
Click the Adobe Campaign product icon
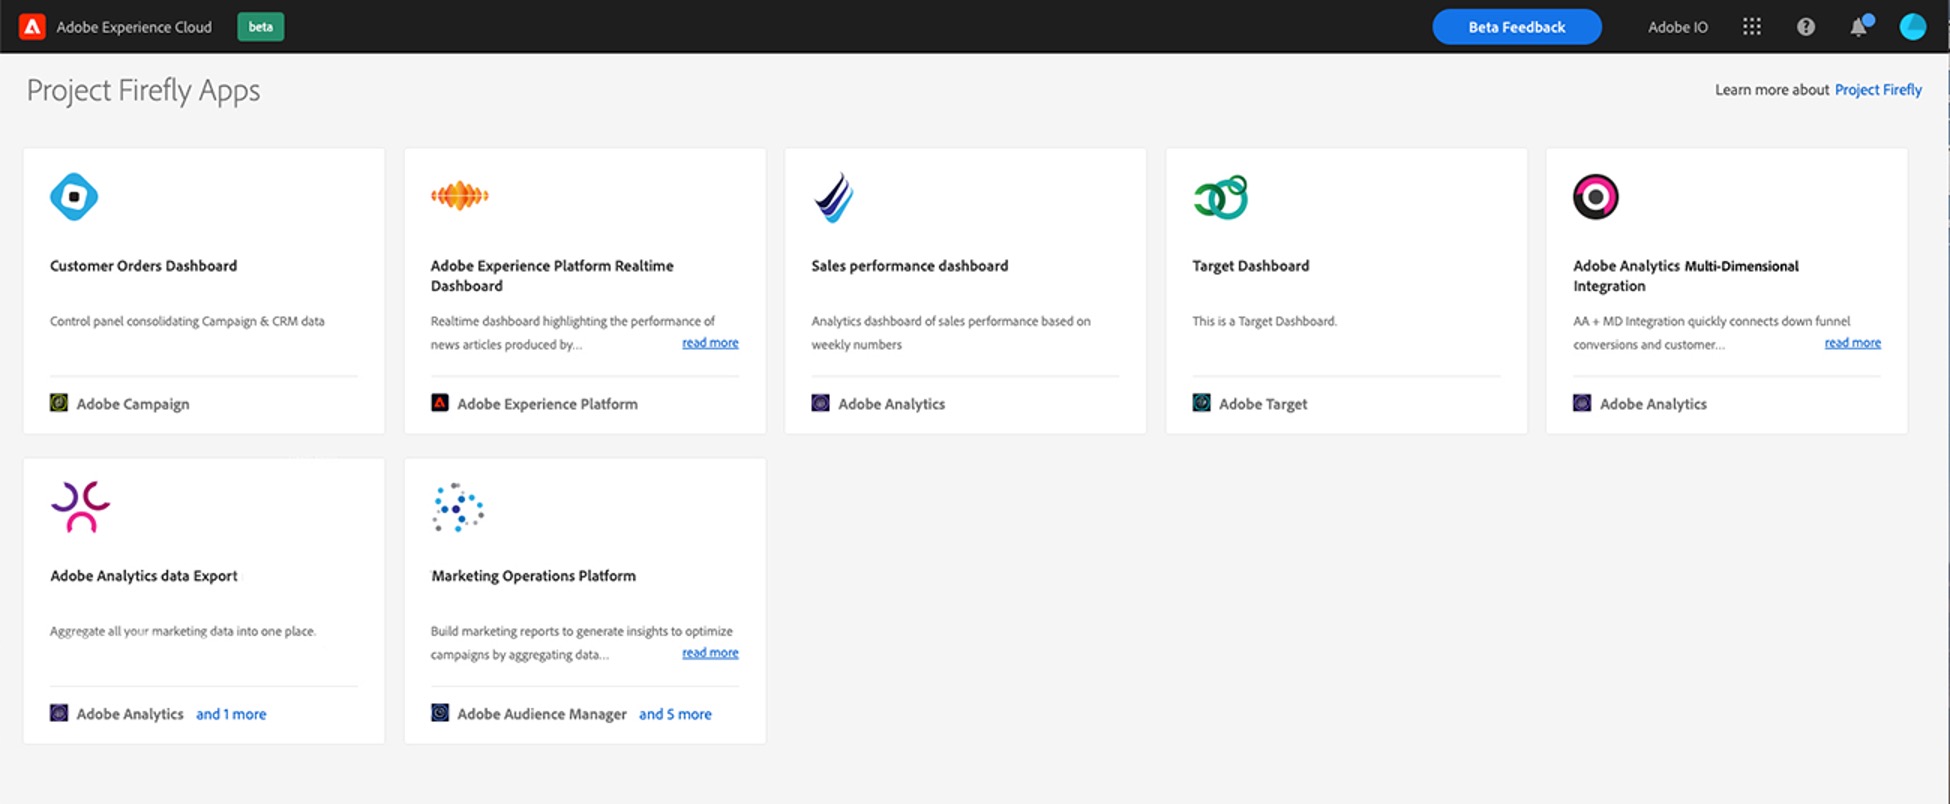(59, 403)
